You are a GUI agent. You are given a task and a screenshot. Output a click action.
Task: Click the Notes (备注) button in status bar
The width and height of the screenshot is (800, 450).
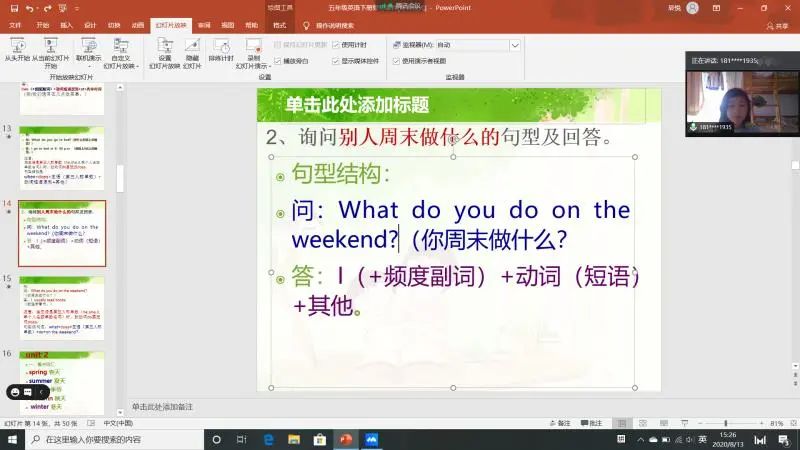tap(563, 423)
